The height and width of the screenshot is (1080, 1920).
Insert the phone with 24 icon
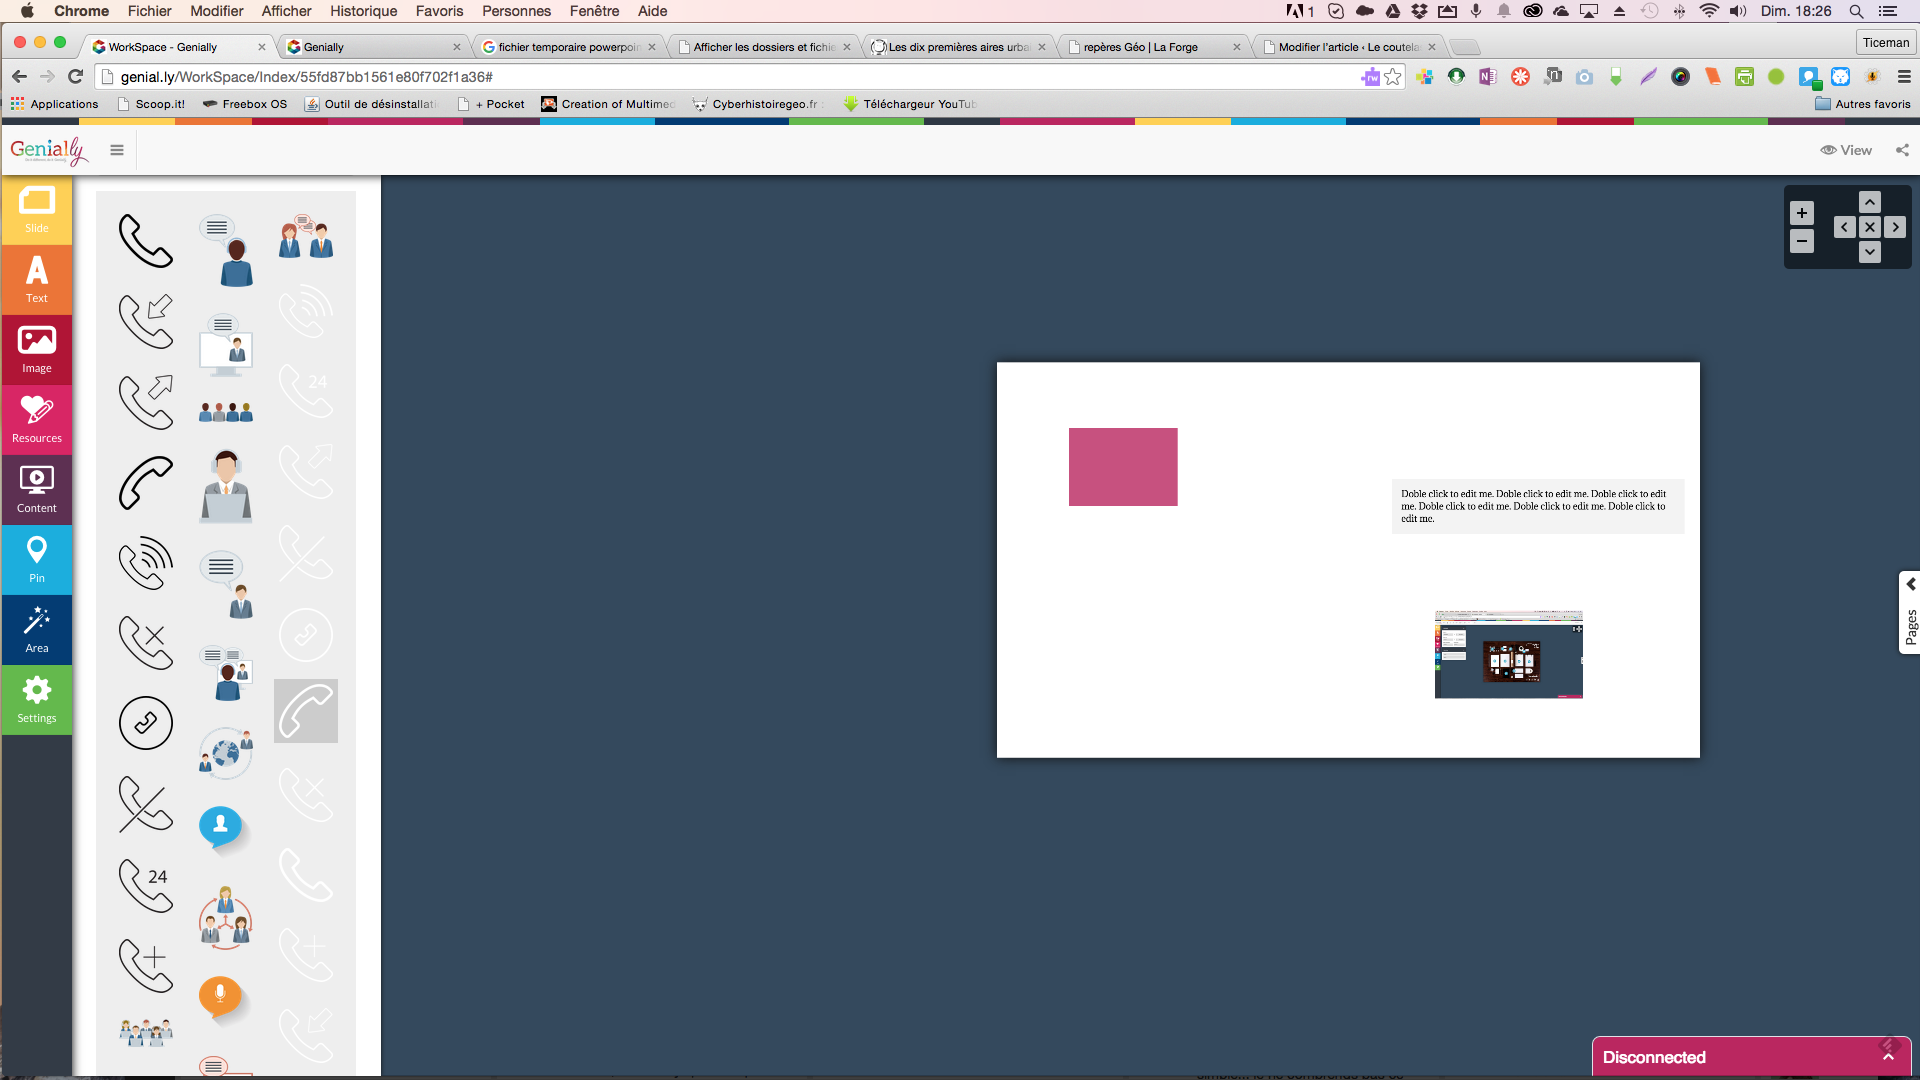pyautogui.click(x=146, y=886)
